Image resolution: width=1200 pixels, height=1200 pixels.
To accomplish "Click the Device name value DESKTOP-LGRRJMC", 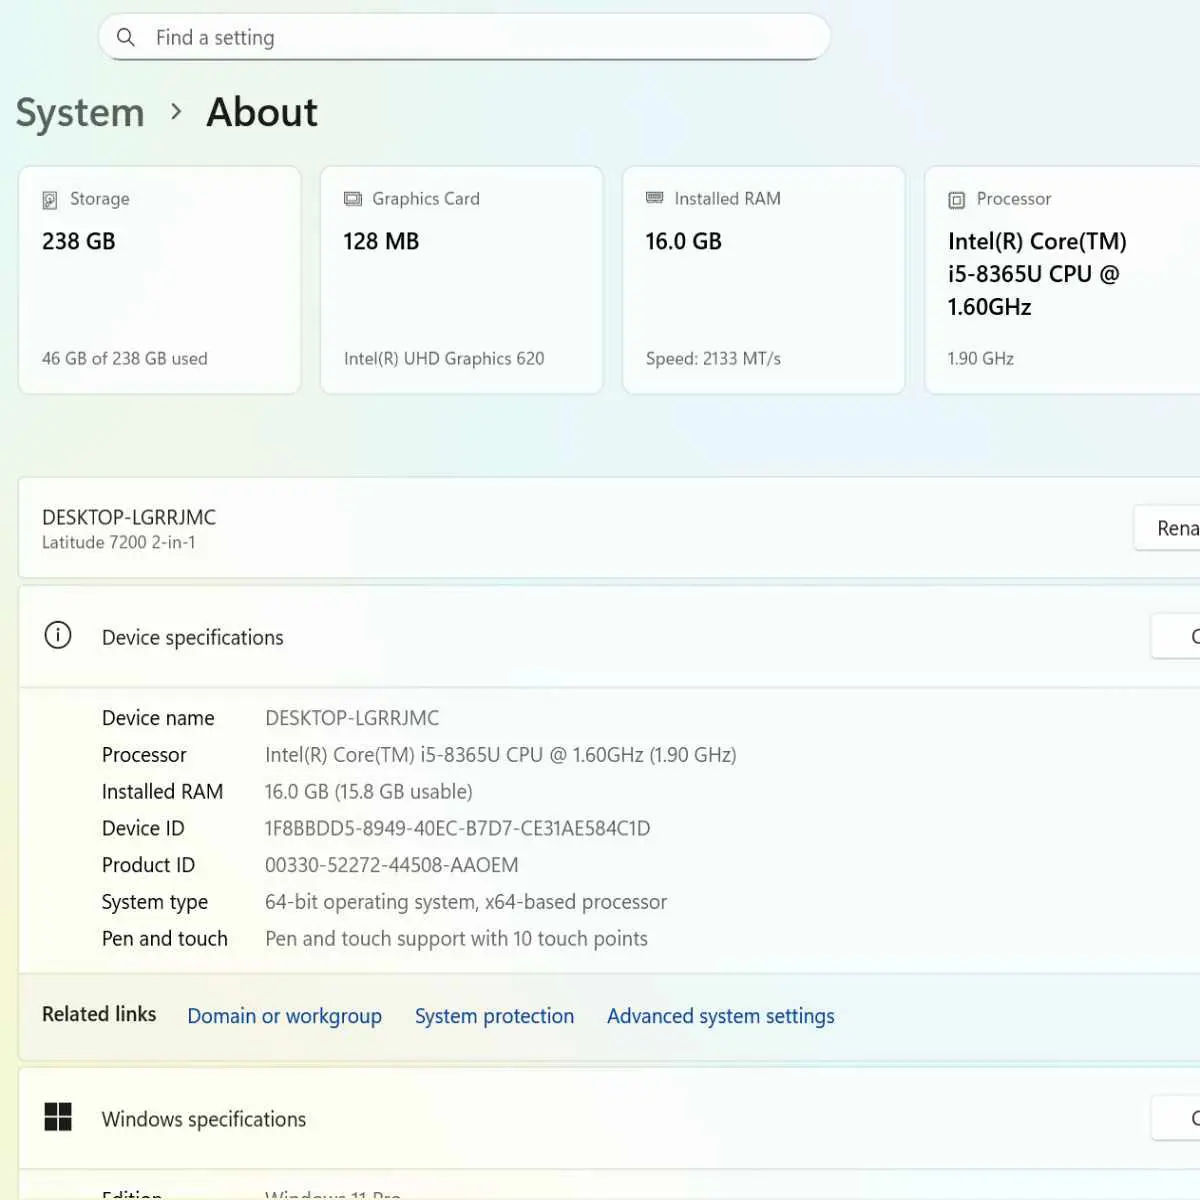I will (x=352, y=718).
